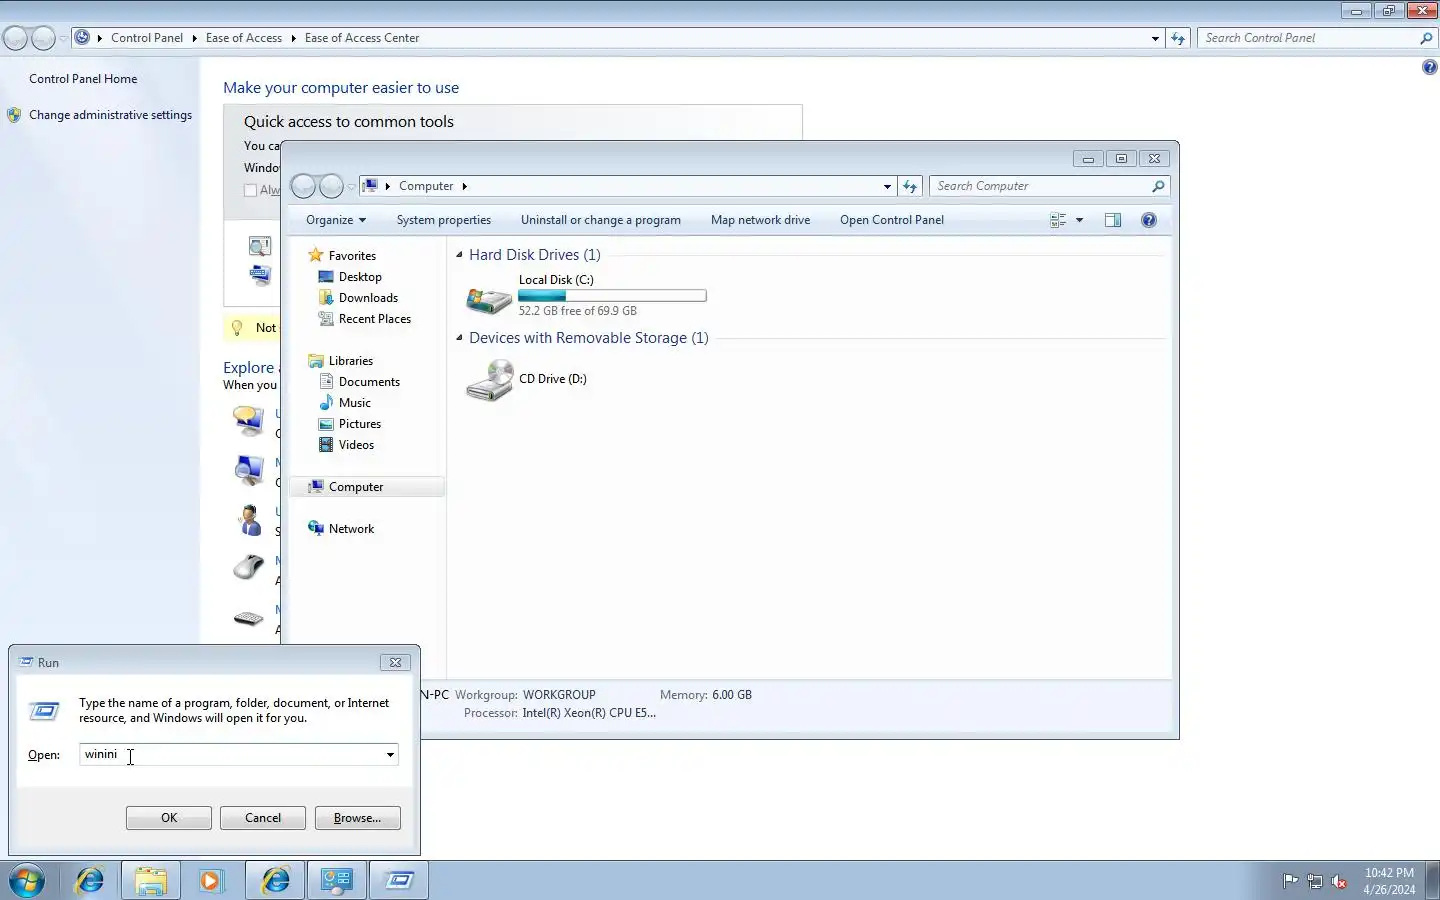Click the muted volume tray icon
The width and height of the screenshot is (1440, 900).
click(x=1339, y=881)
